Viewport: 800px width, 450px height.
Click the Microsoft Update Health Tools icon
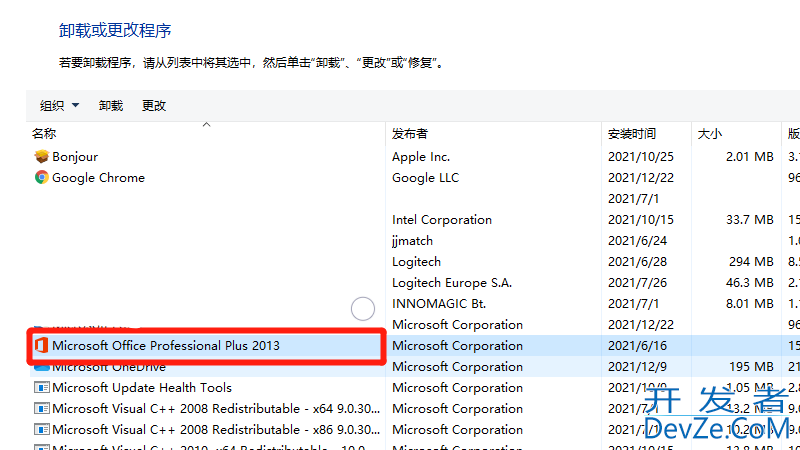(x=41, y=388)
